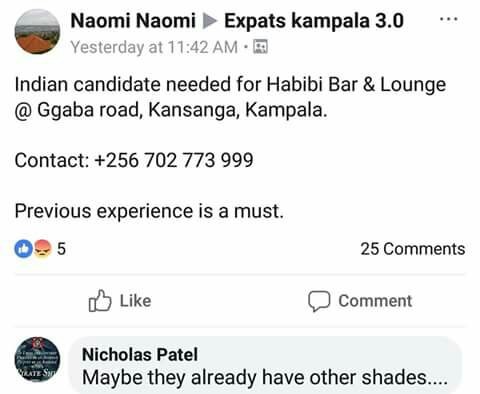Click Nicholas Patel's comment bubble text
The height and width of the screenshot is (394, 480).
coord(265,378)
